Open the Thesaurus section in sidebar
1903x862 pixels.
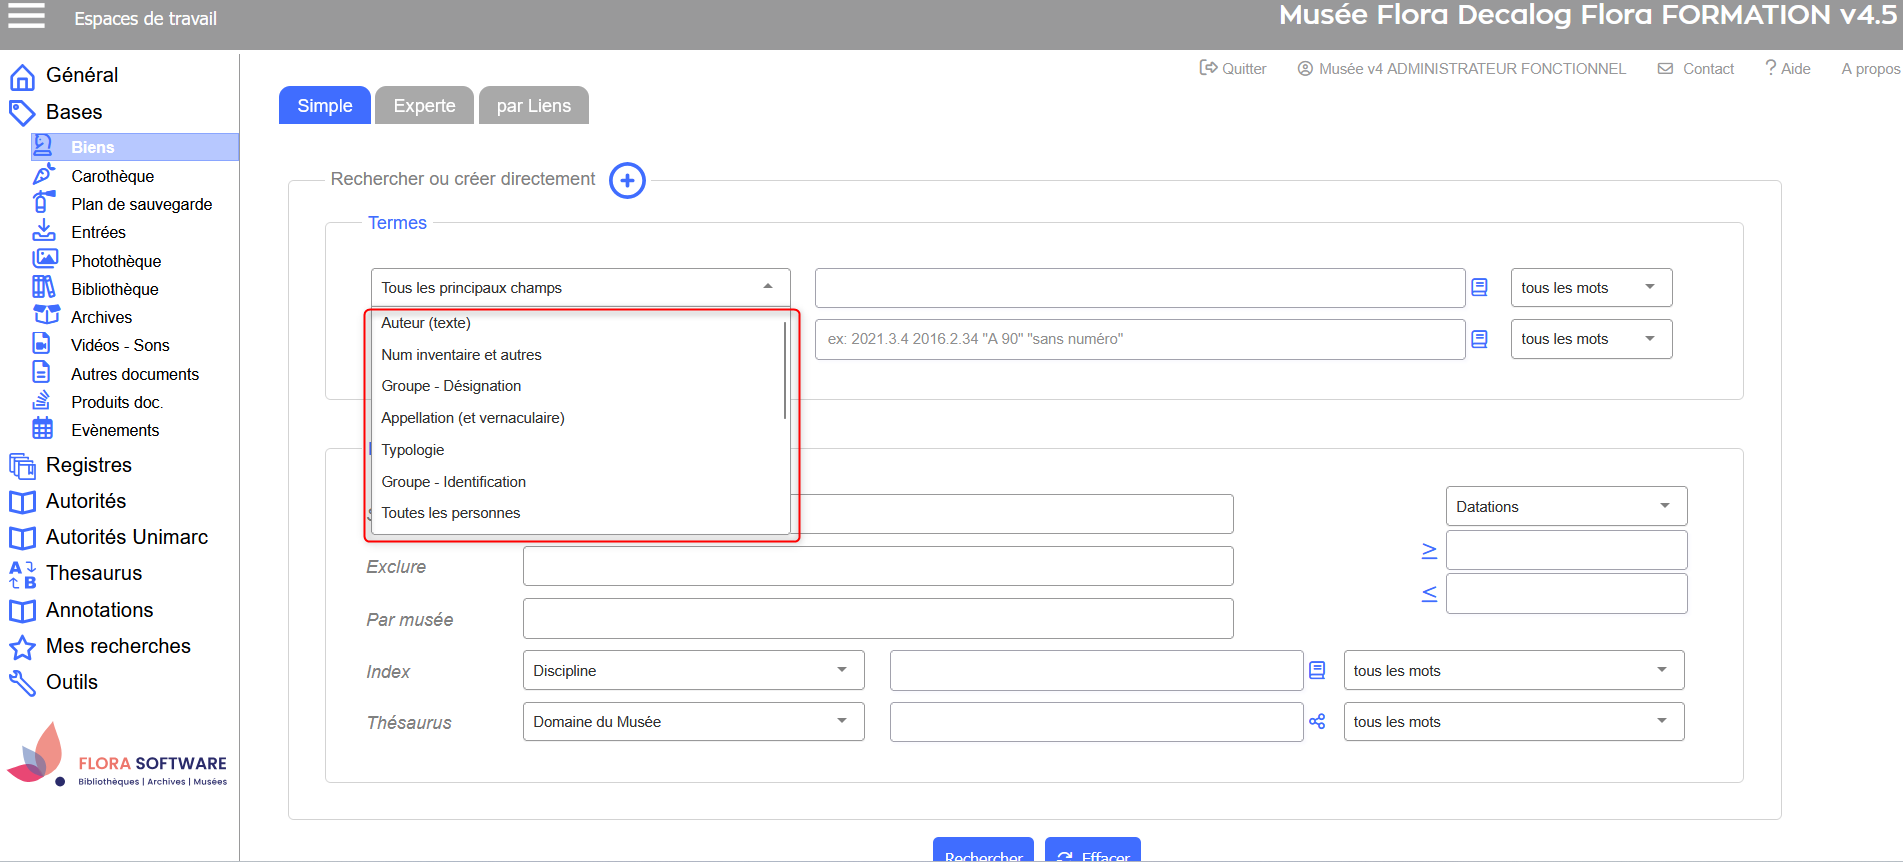coord(94,573)
